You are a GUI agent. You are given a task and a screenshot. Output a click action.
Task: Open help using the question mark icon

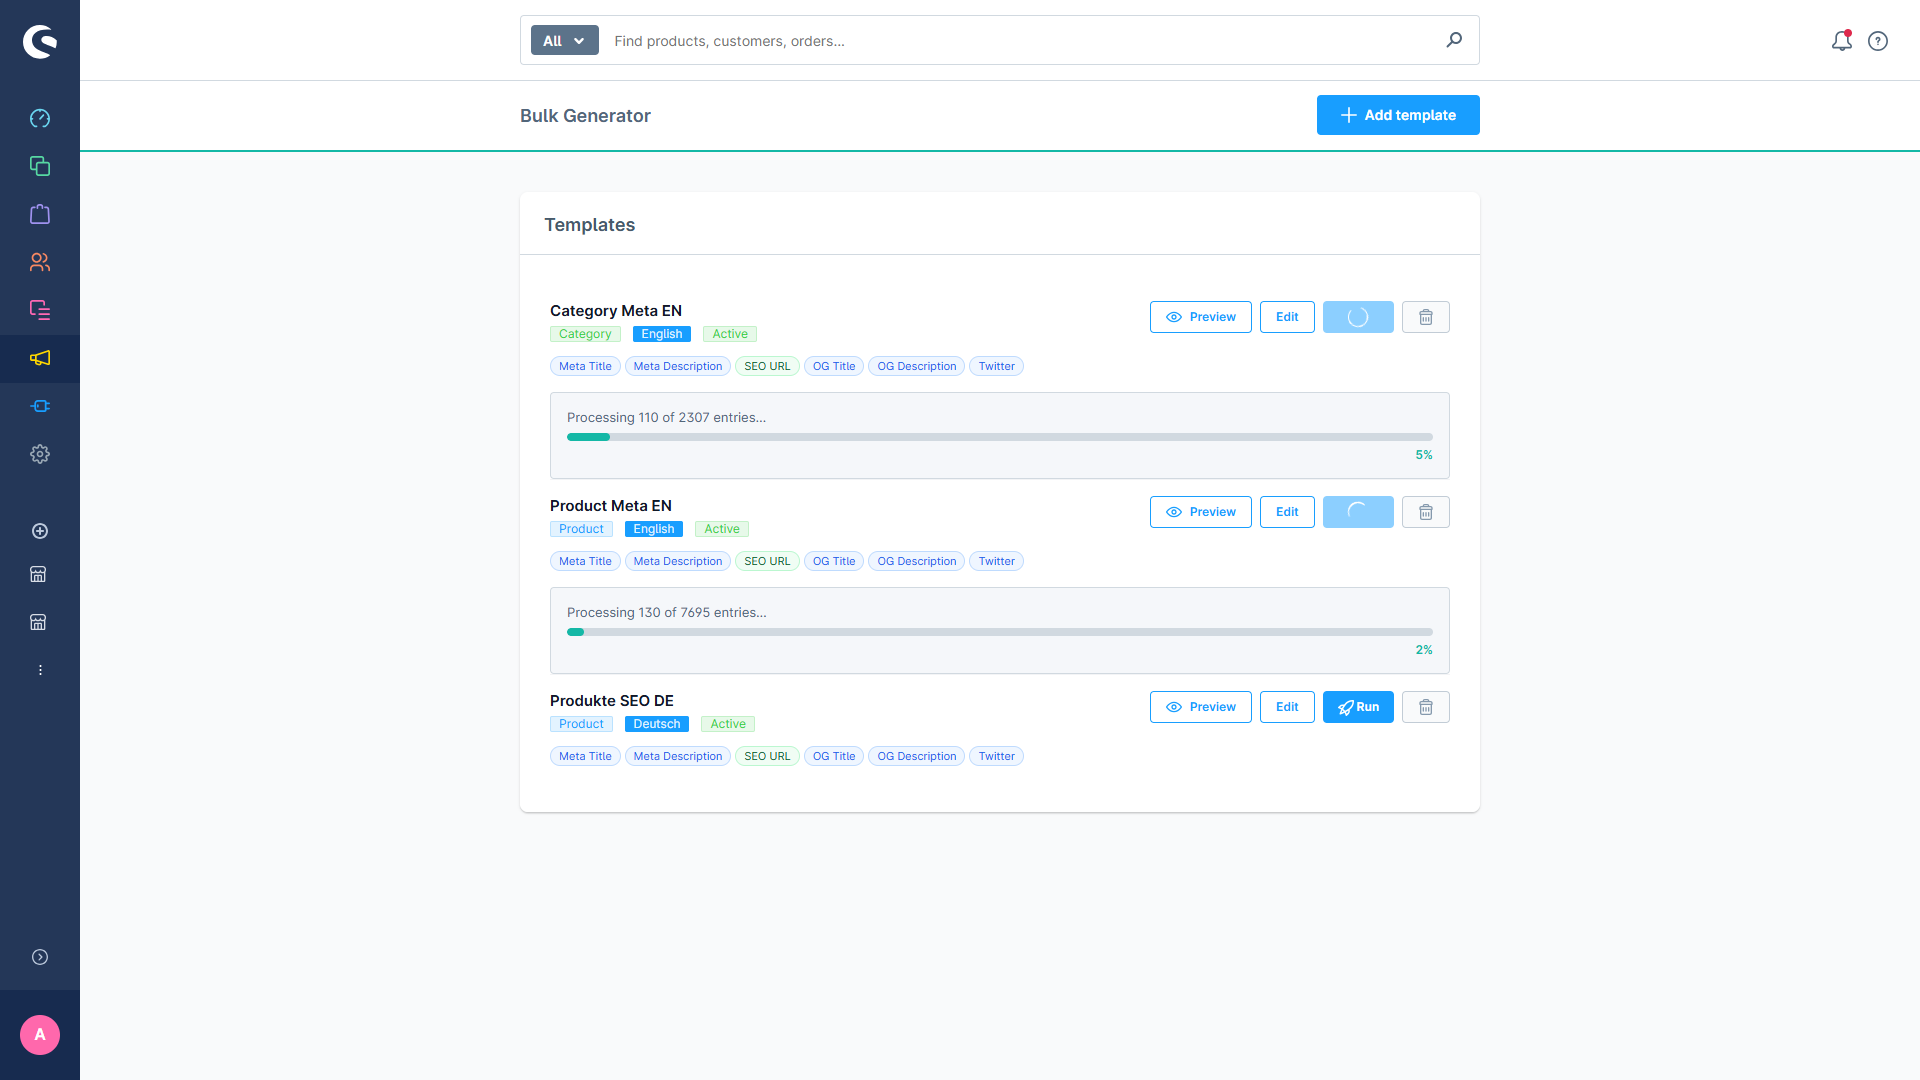(x=1878, y=41)
